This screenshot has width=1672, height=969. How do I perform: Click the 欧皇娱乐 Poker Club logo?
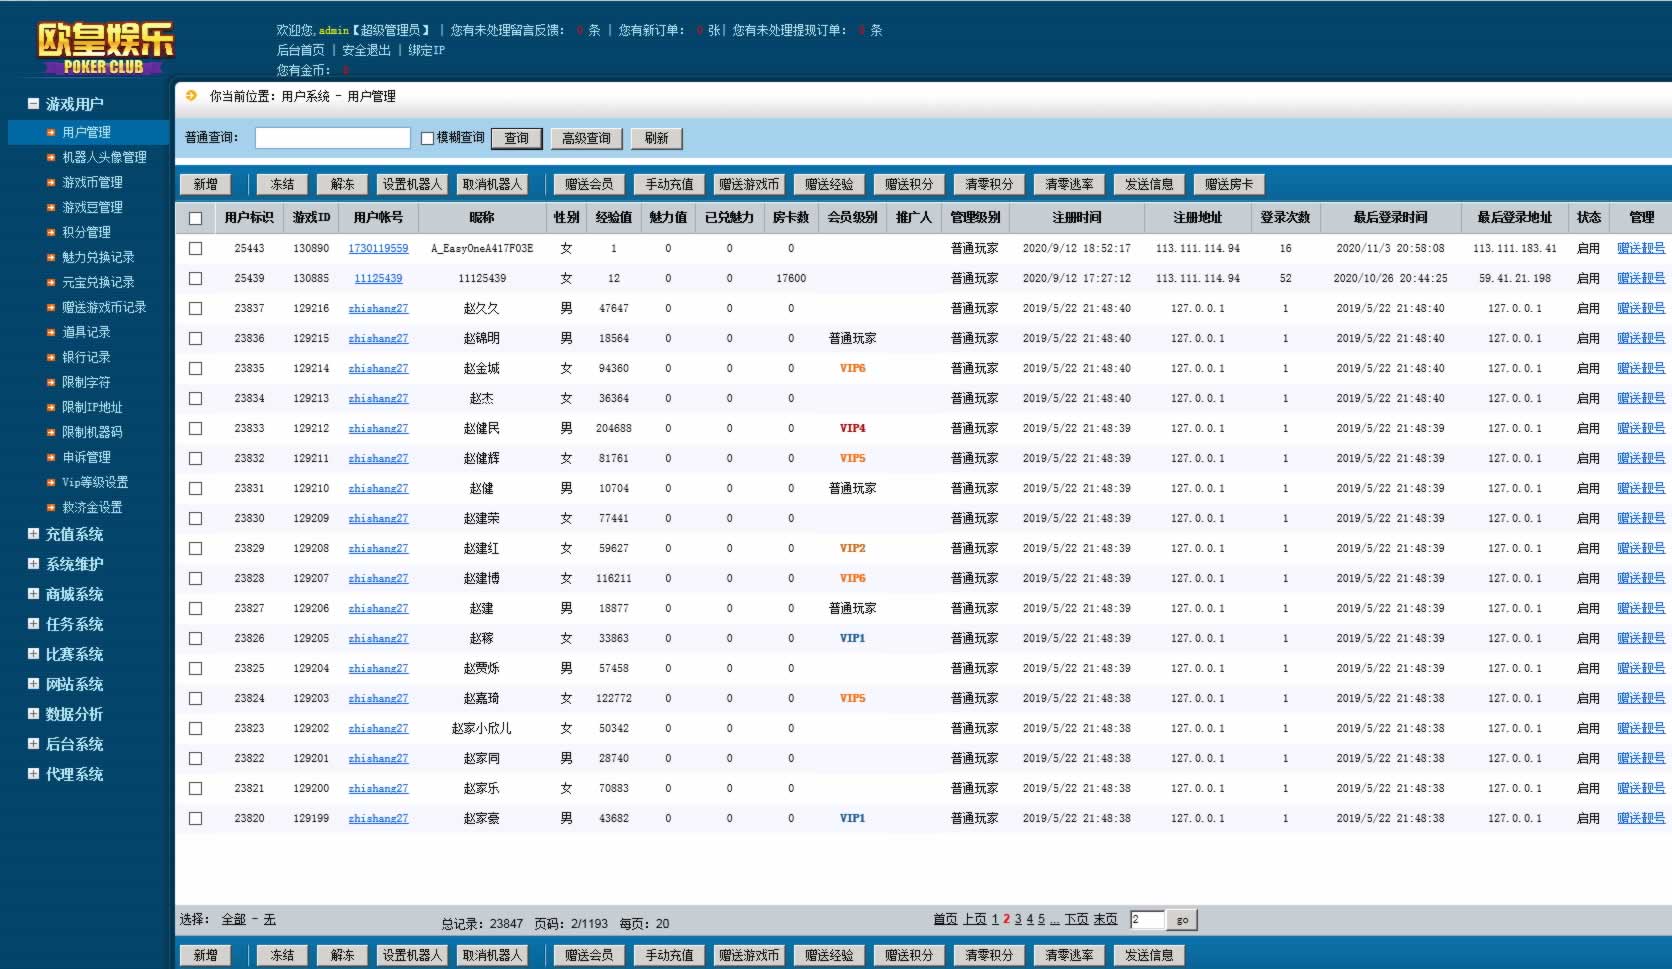click(x=104, y=47)
